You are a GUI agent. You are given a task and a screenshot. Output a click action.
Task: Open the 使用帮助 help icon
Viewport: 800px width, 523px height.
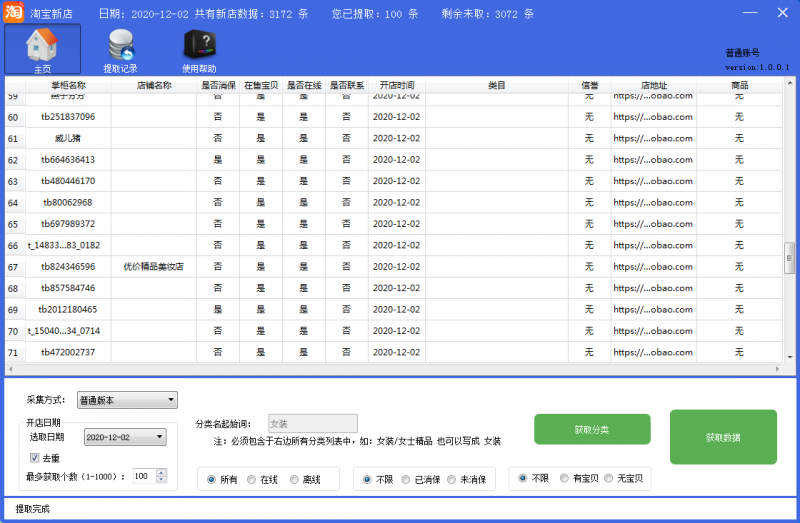click(x=198, y=48)
